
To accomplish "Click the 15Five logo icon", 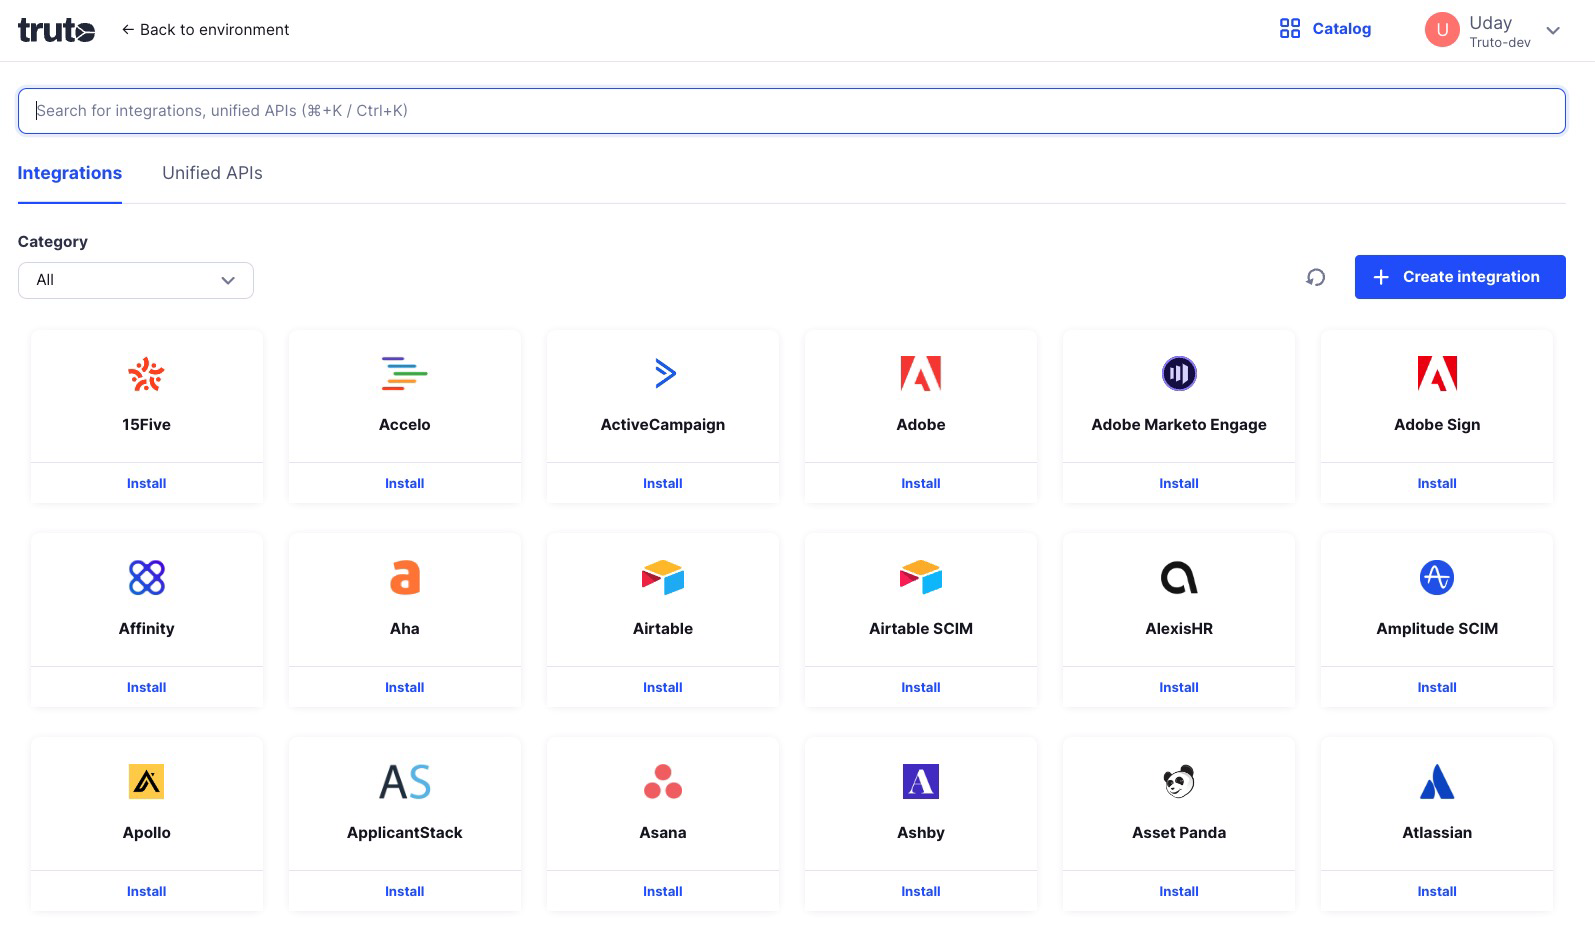I will pyautogui.click(x=146, y=374).
